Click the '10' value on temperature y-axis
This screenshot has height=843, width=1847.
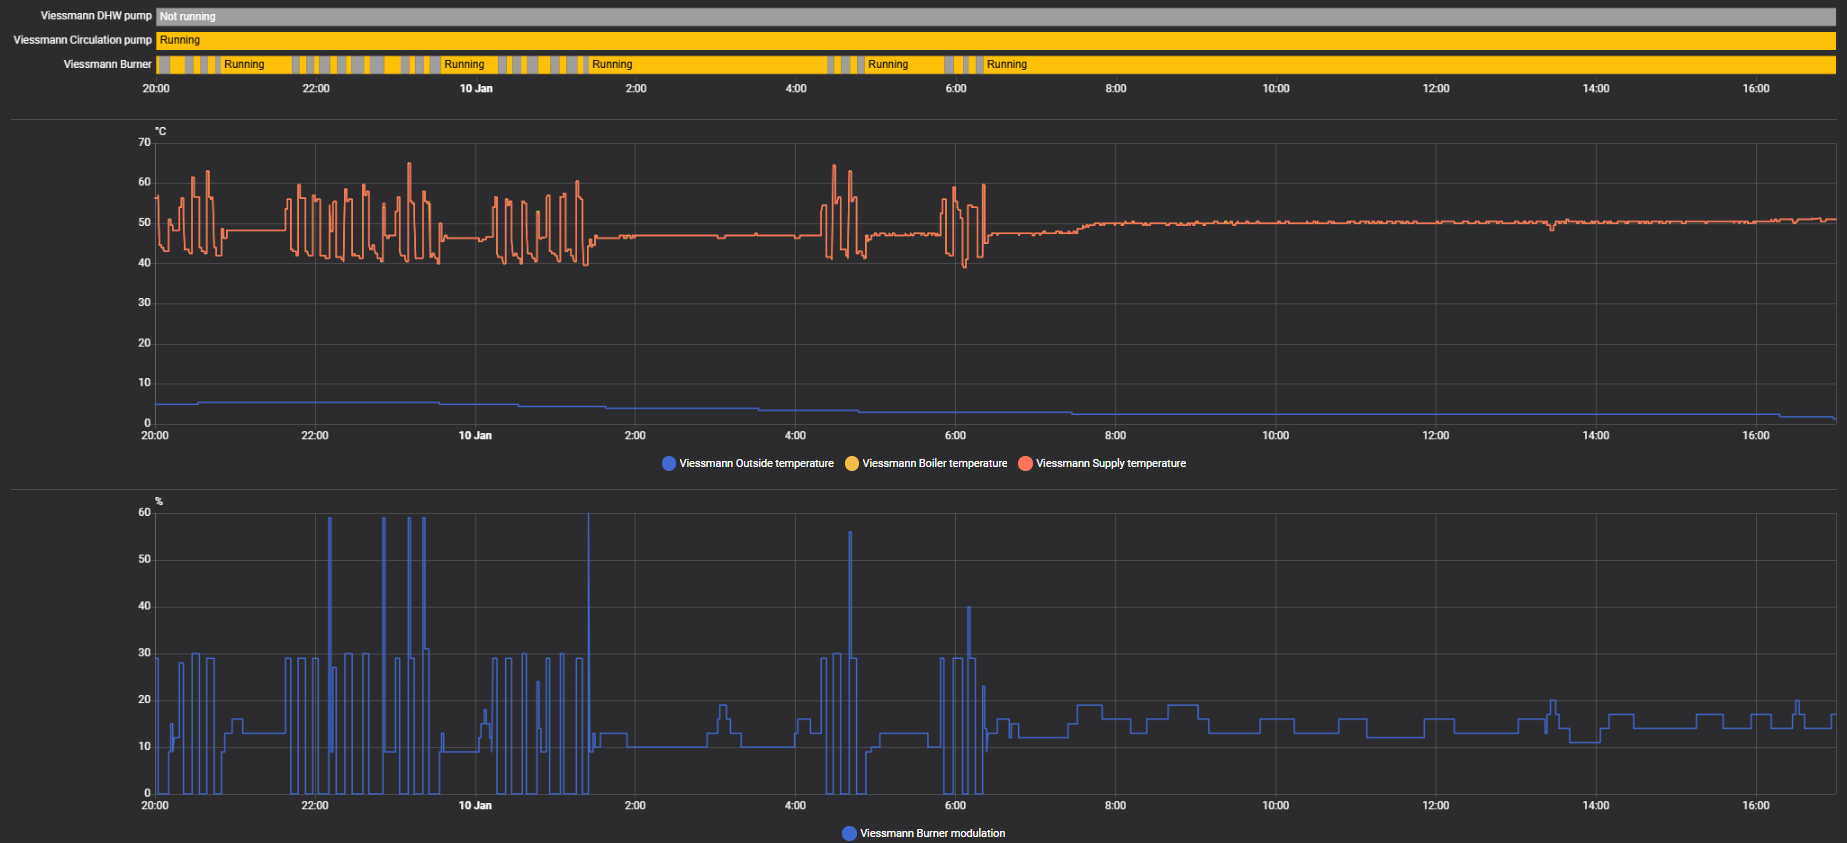(145, 383)
